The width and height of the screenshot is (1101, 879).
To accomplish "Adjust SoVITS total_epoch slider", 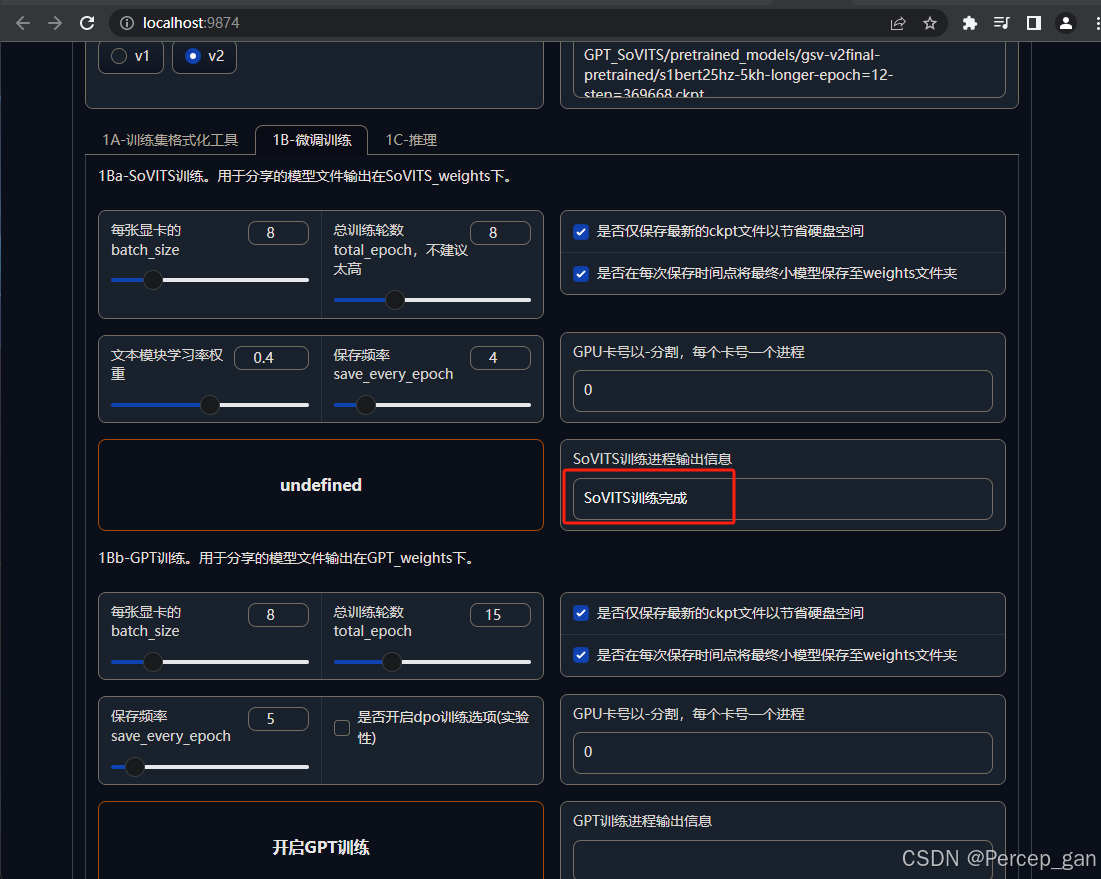I will [x=433, y=300].
